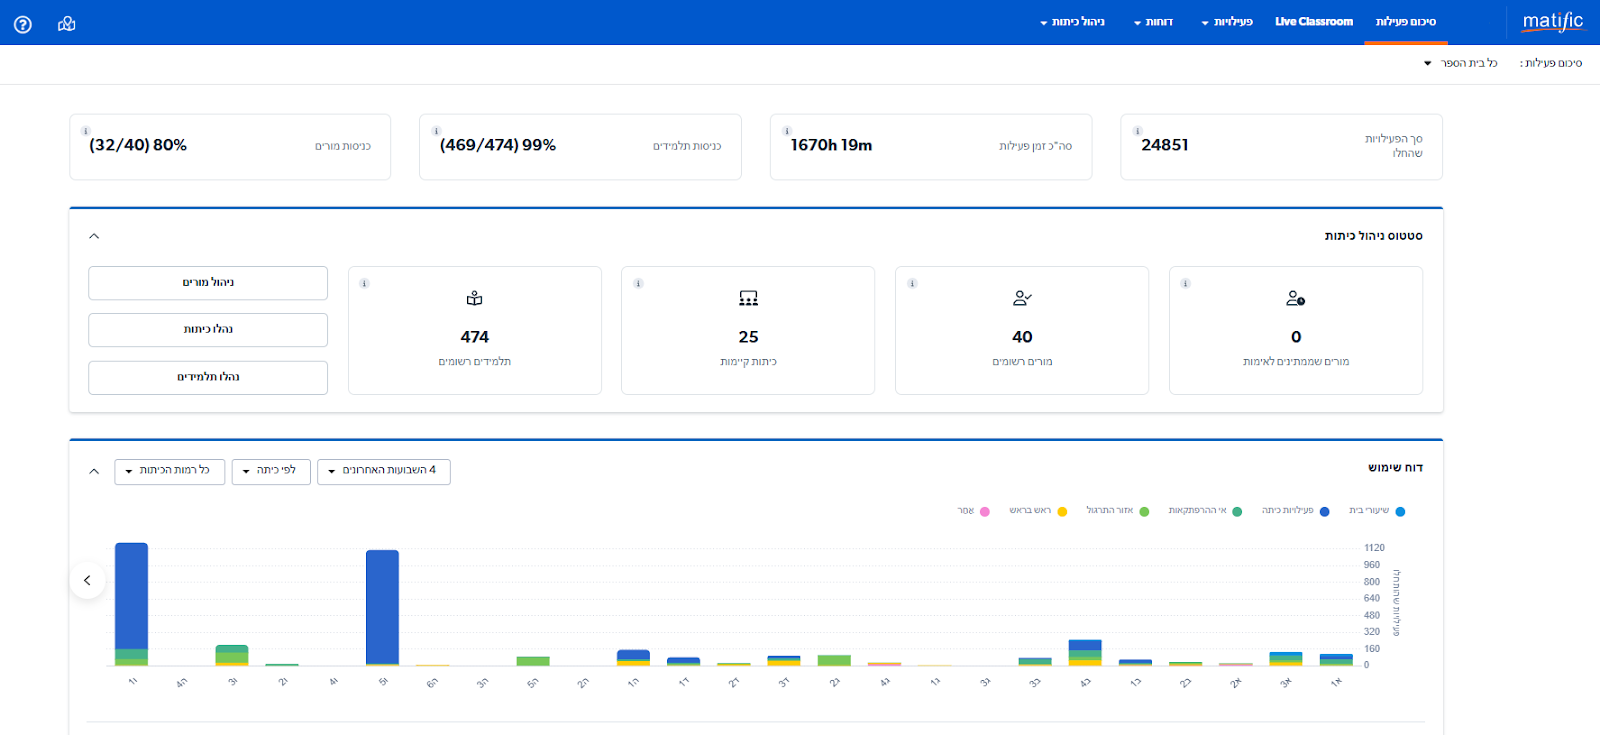Click the registered teachers icon above 40
Screen dimensions: 1600x735
tap(1022, 298)
